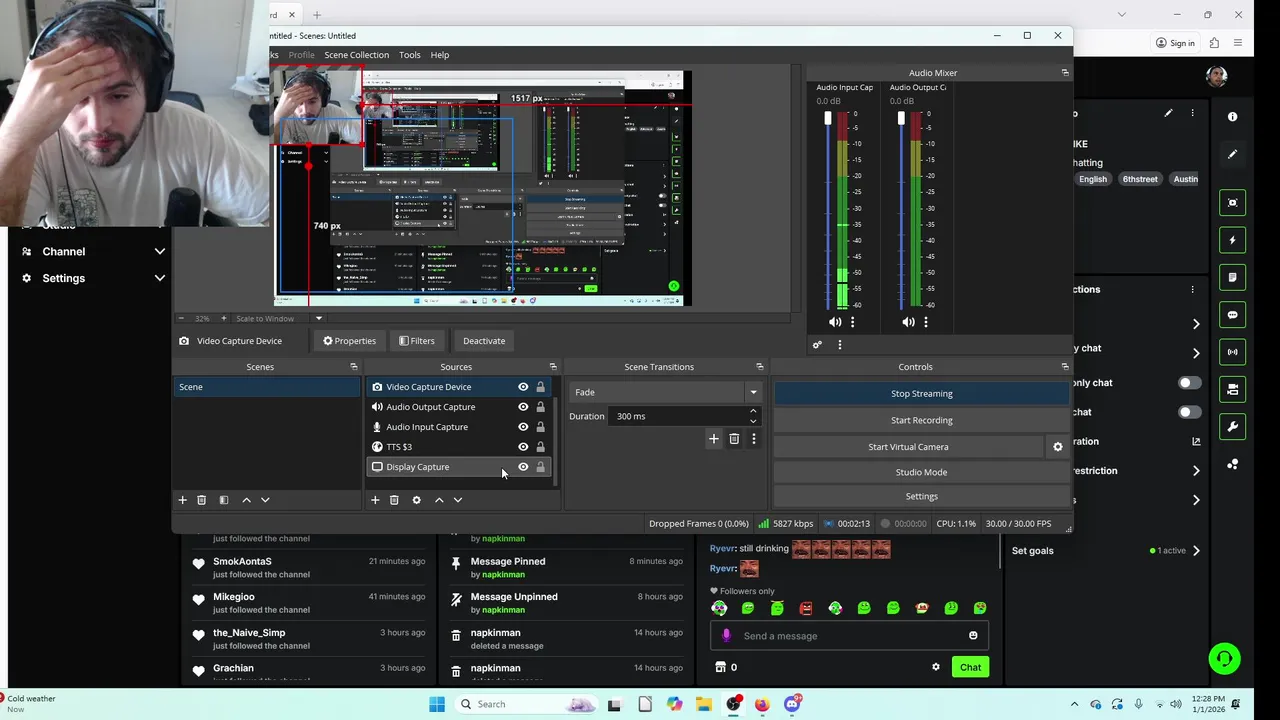
Task: Open the transition properties three-dot menu
Action: [x=754, y=439]
